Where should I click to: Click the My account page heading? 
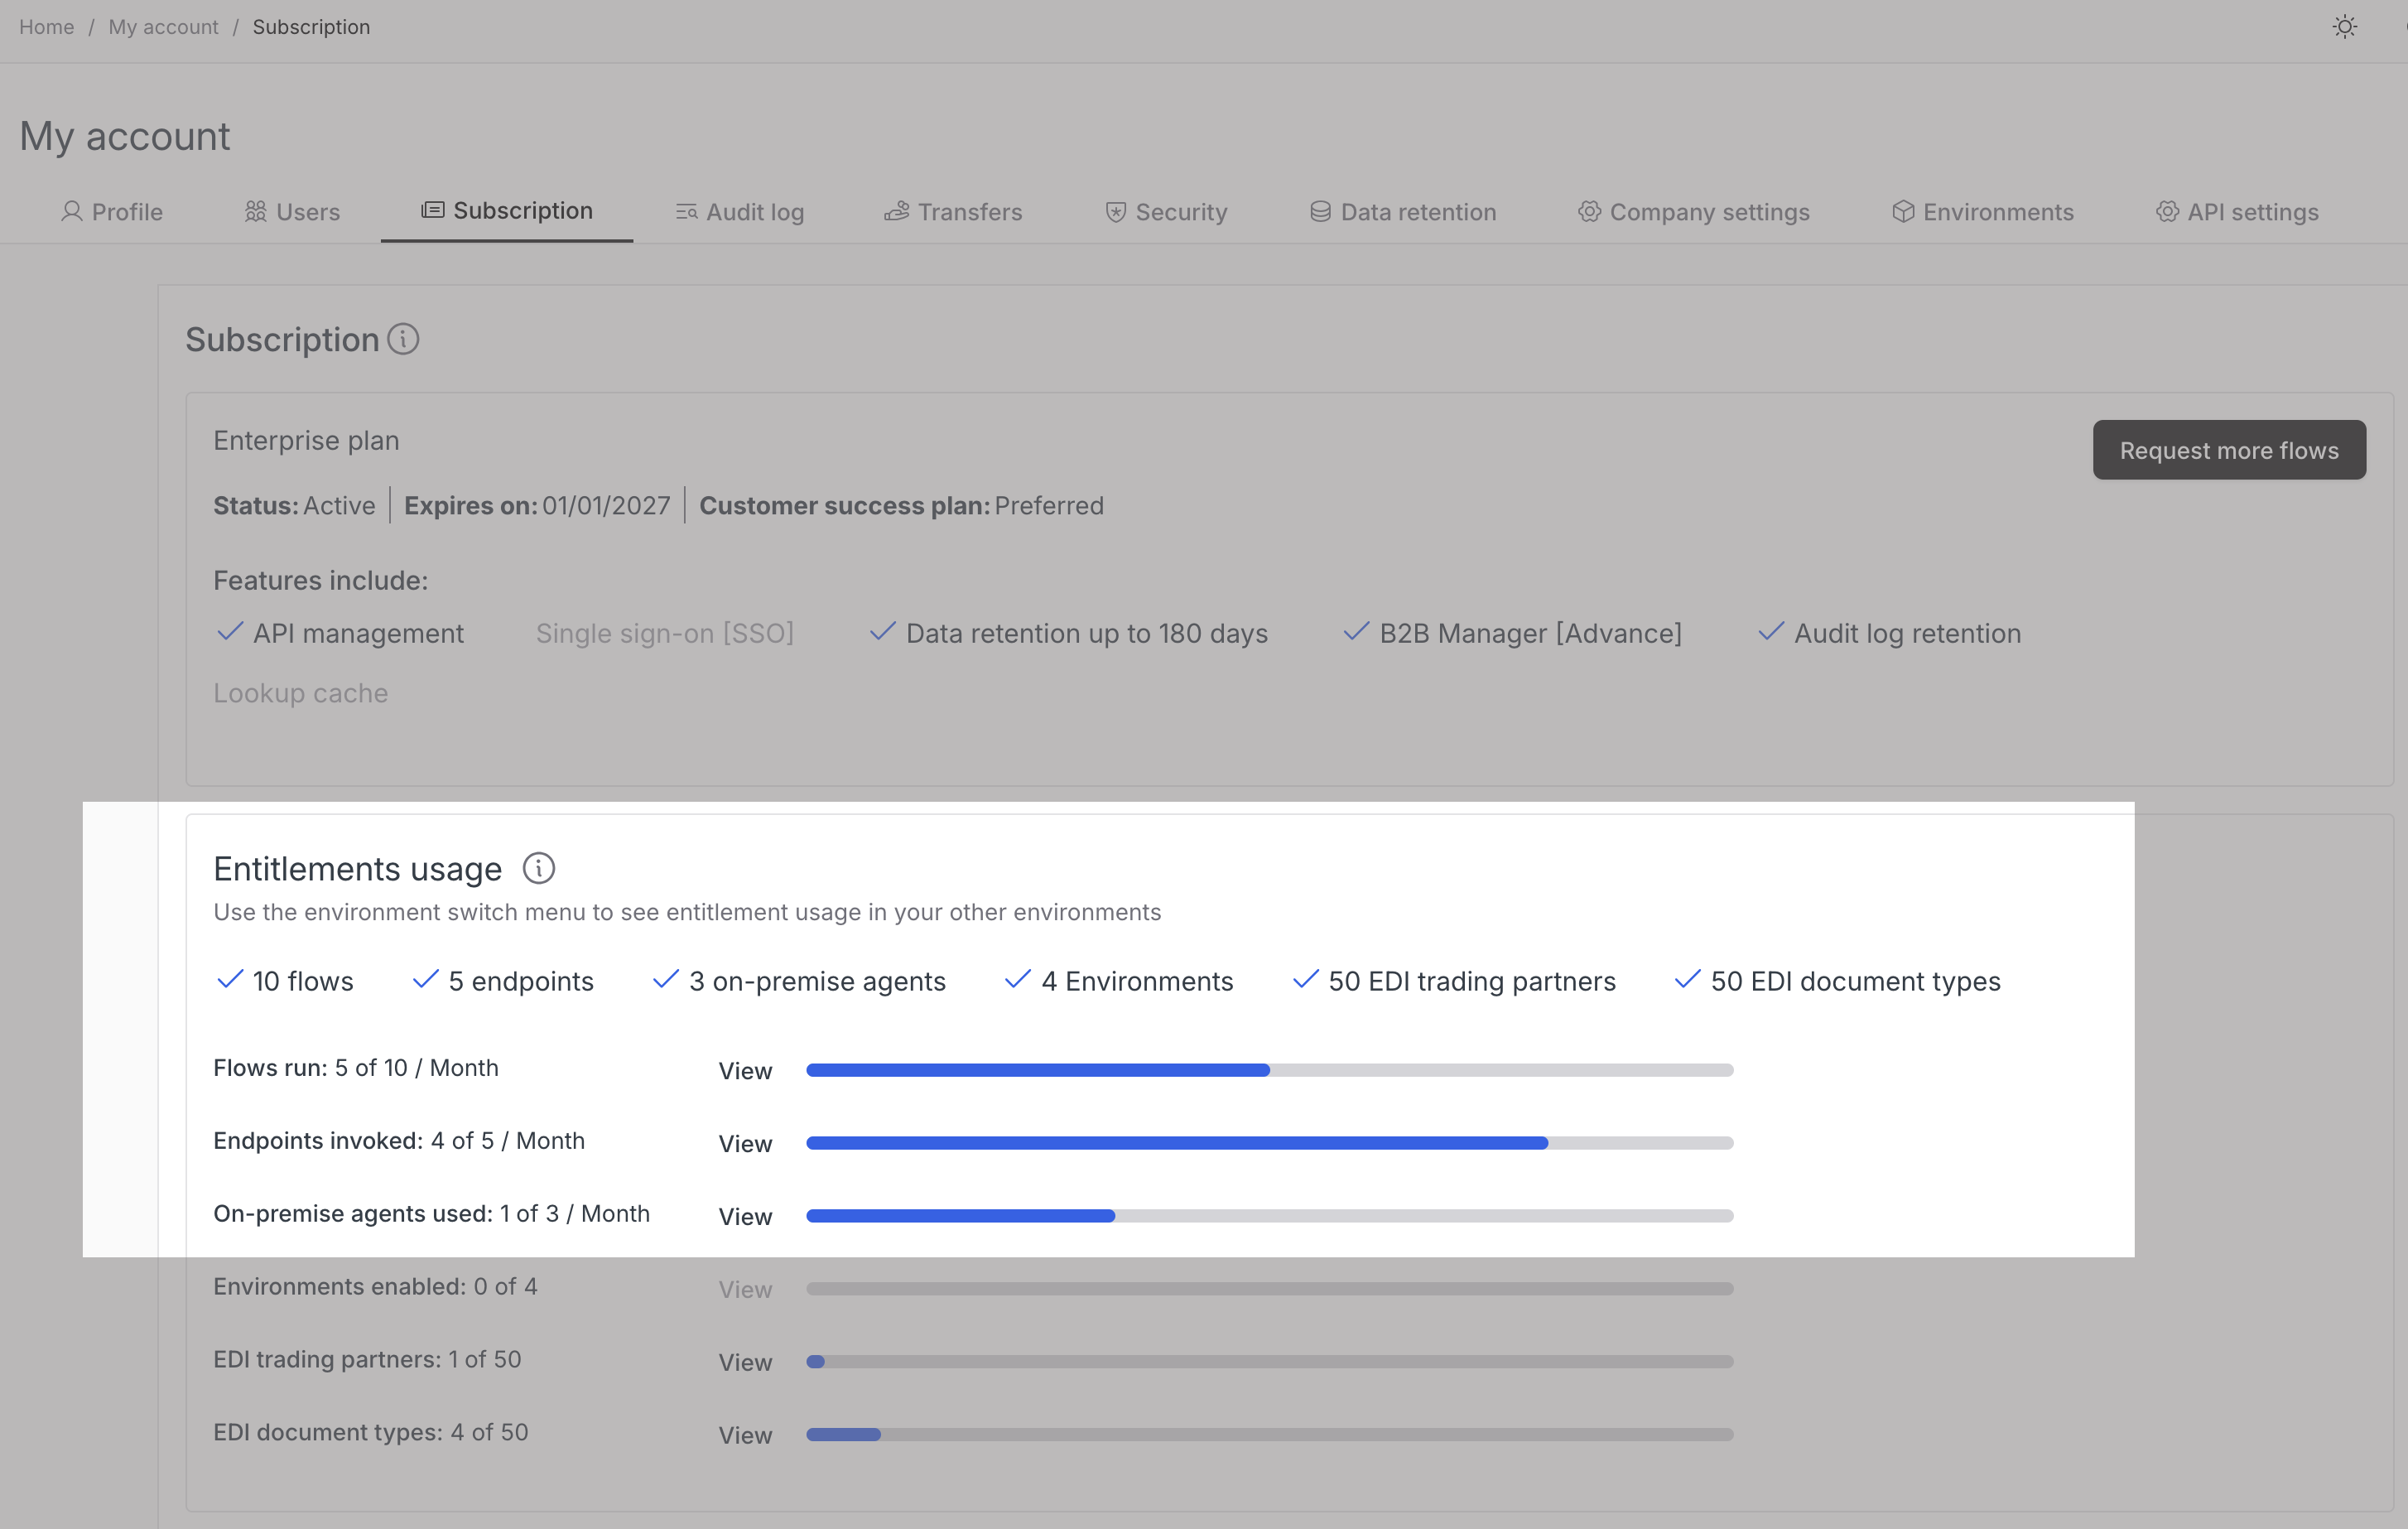pos(124,136)
